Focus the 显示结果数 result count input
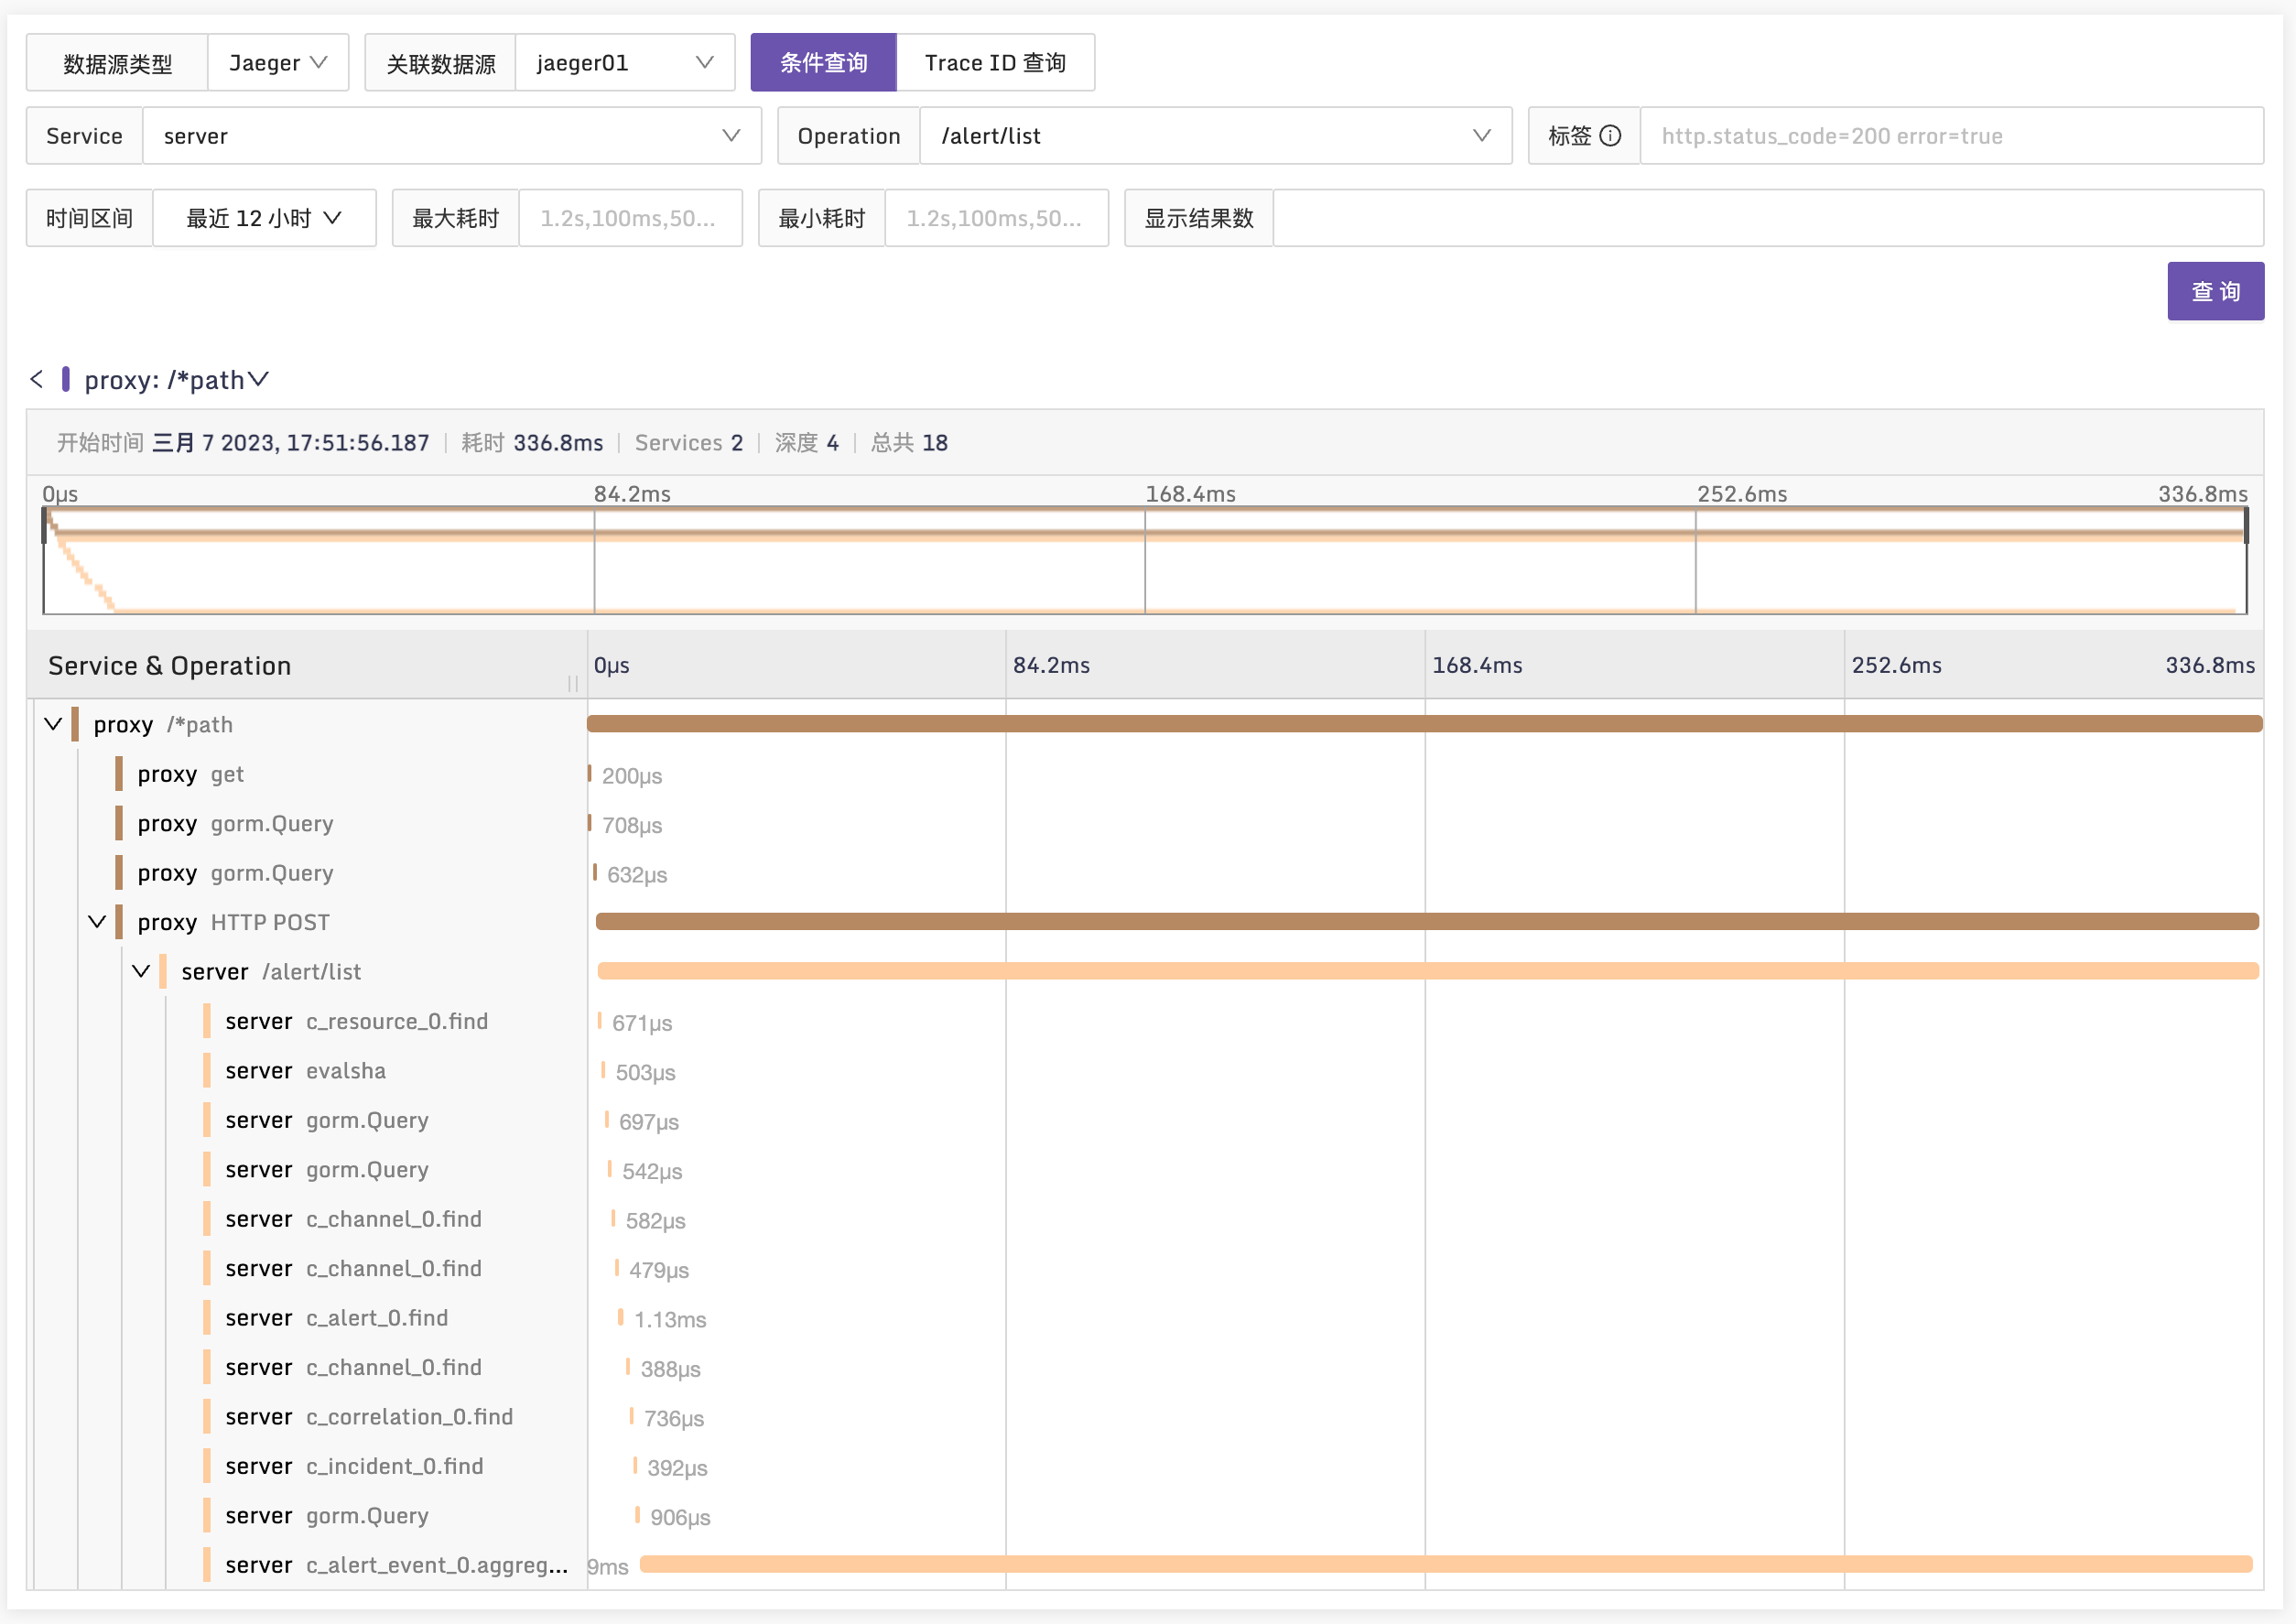 pyautogui.click(x=1767, y=218)
